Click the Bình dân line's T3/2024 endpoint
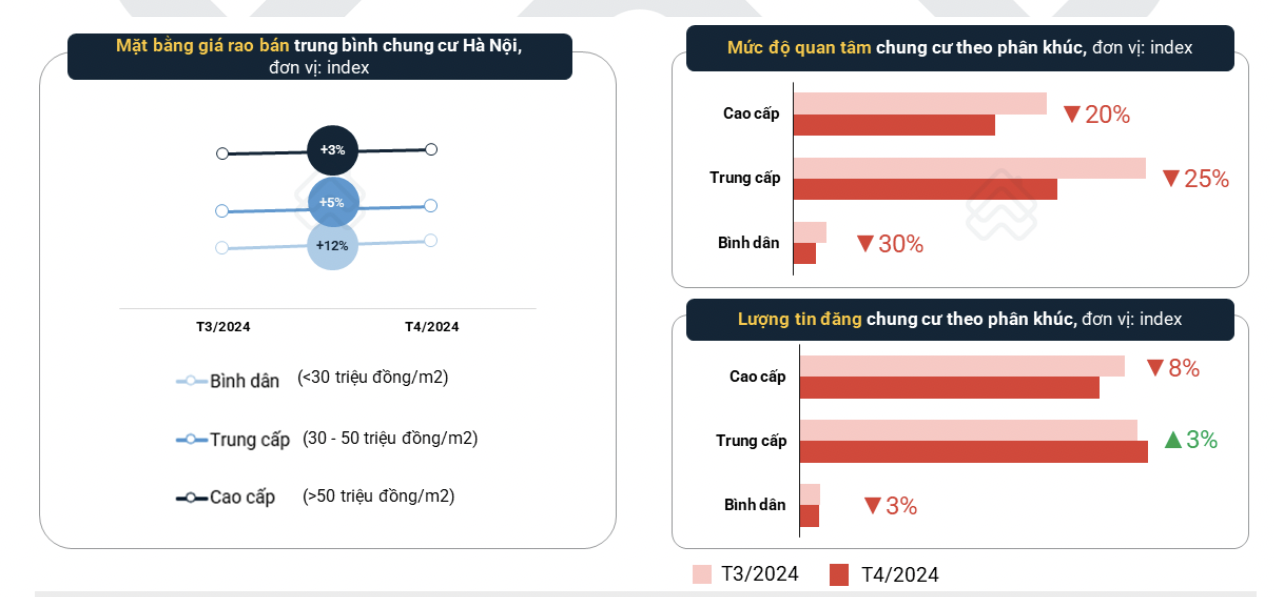Viewport: 1274px width, 597px height. click(x=222, y=248)
